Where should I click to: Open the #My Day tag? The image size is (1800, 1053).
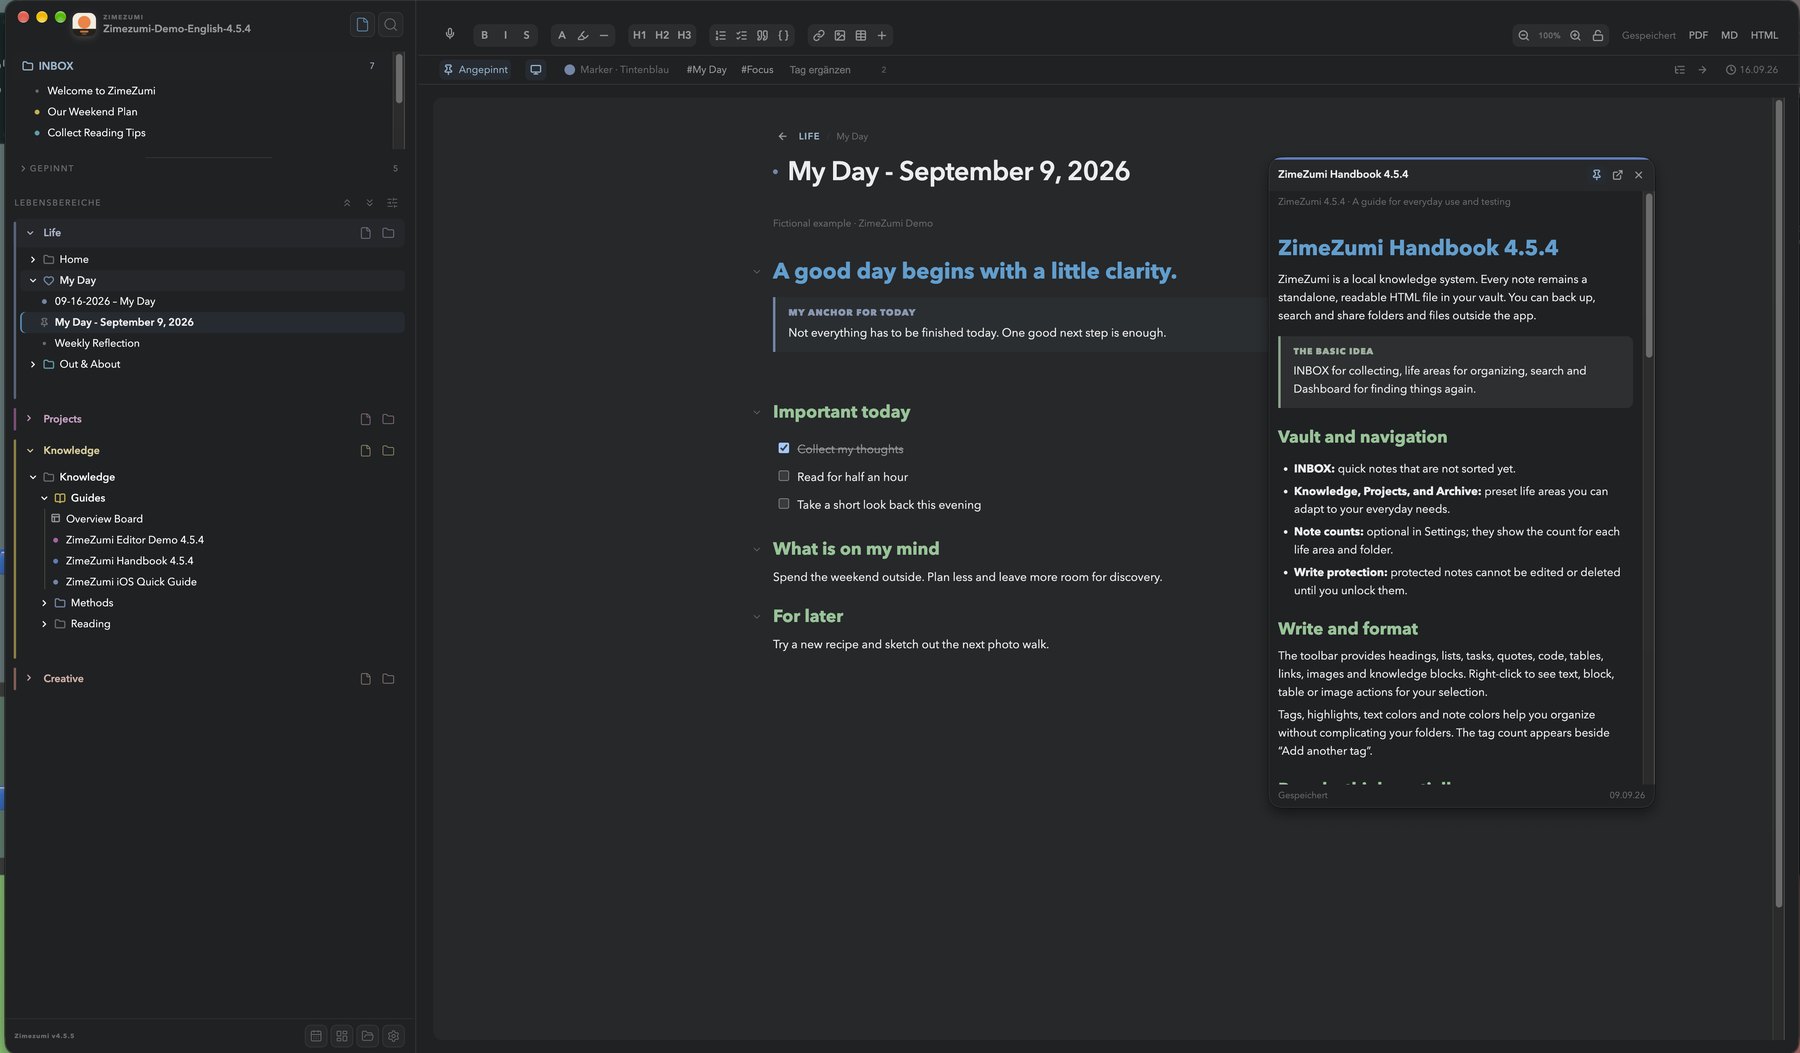(x=706, y=70)
